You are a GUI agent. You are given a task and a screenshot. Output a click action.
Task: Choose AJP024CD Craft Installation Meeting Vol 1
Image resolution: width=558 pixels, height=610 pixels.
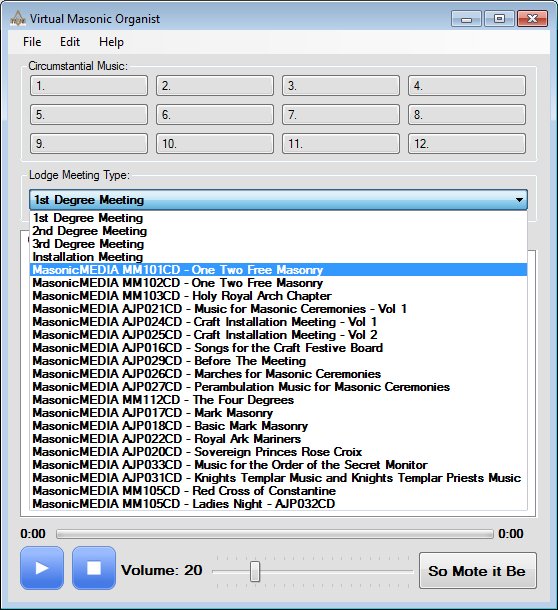278,322
